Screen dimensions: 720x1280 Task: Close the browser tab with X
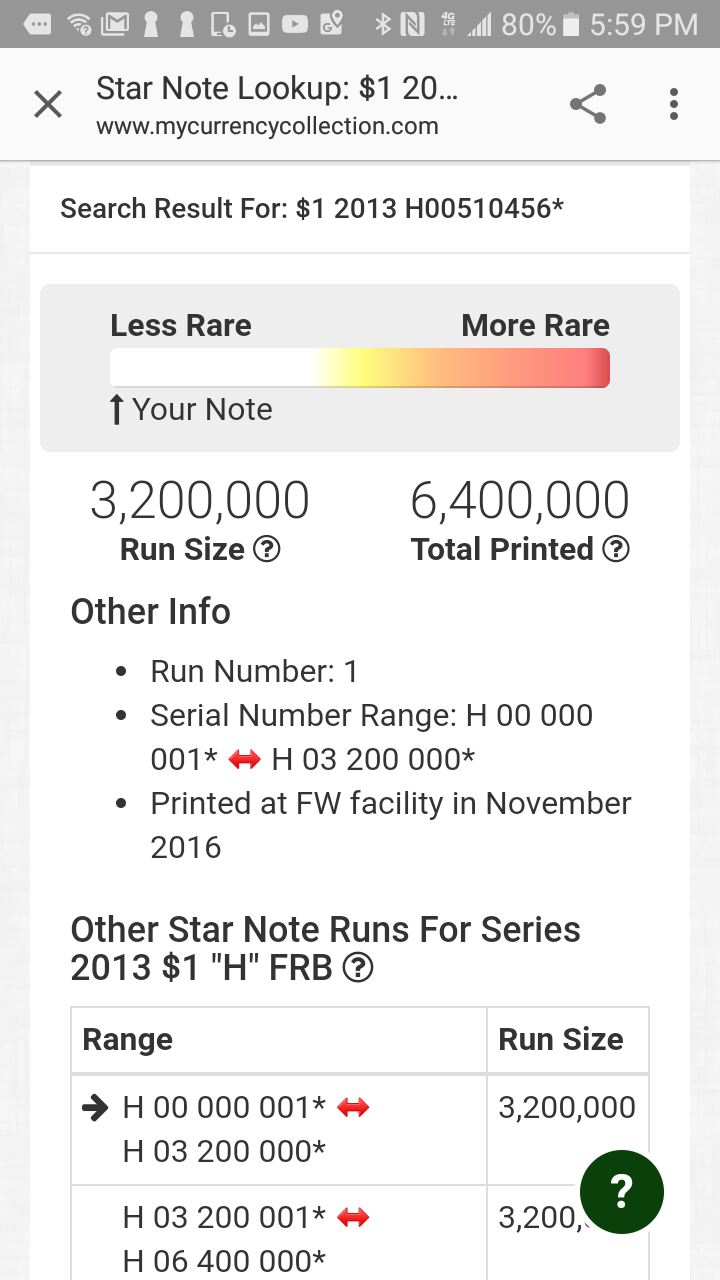[x=48, y=104]
